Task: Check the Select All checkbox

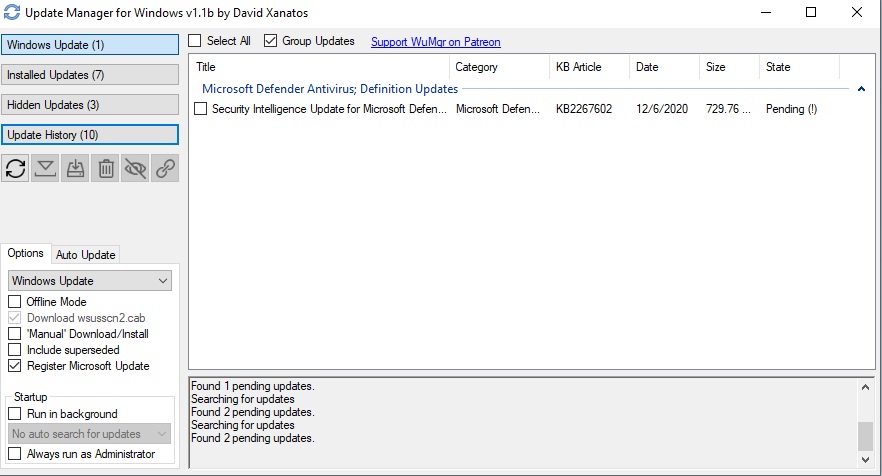Action: [x=194, y=41]
